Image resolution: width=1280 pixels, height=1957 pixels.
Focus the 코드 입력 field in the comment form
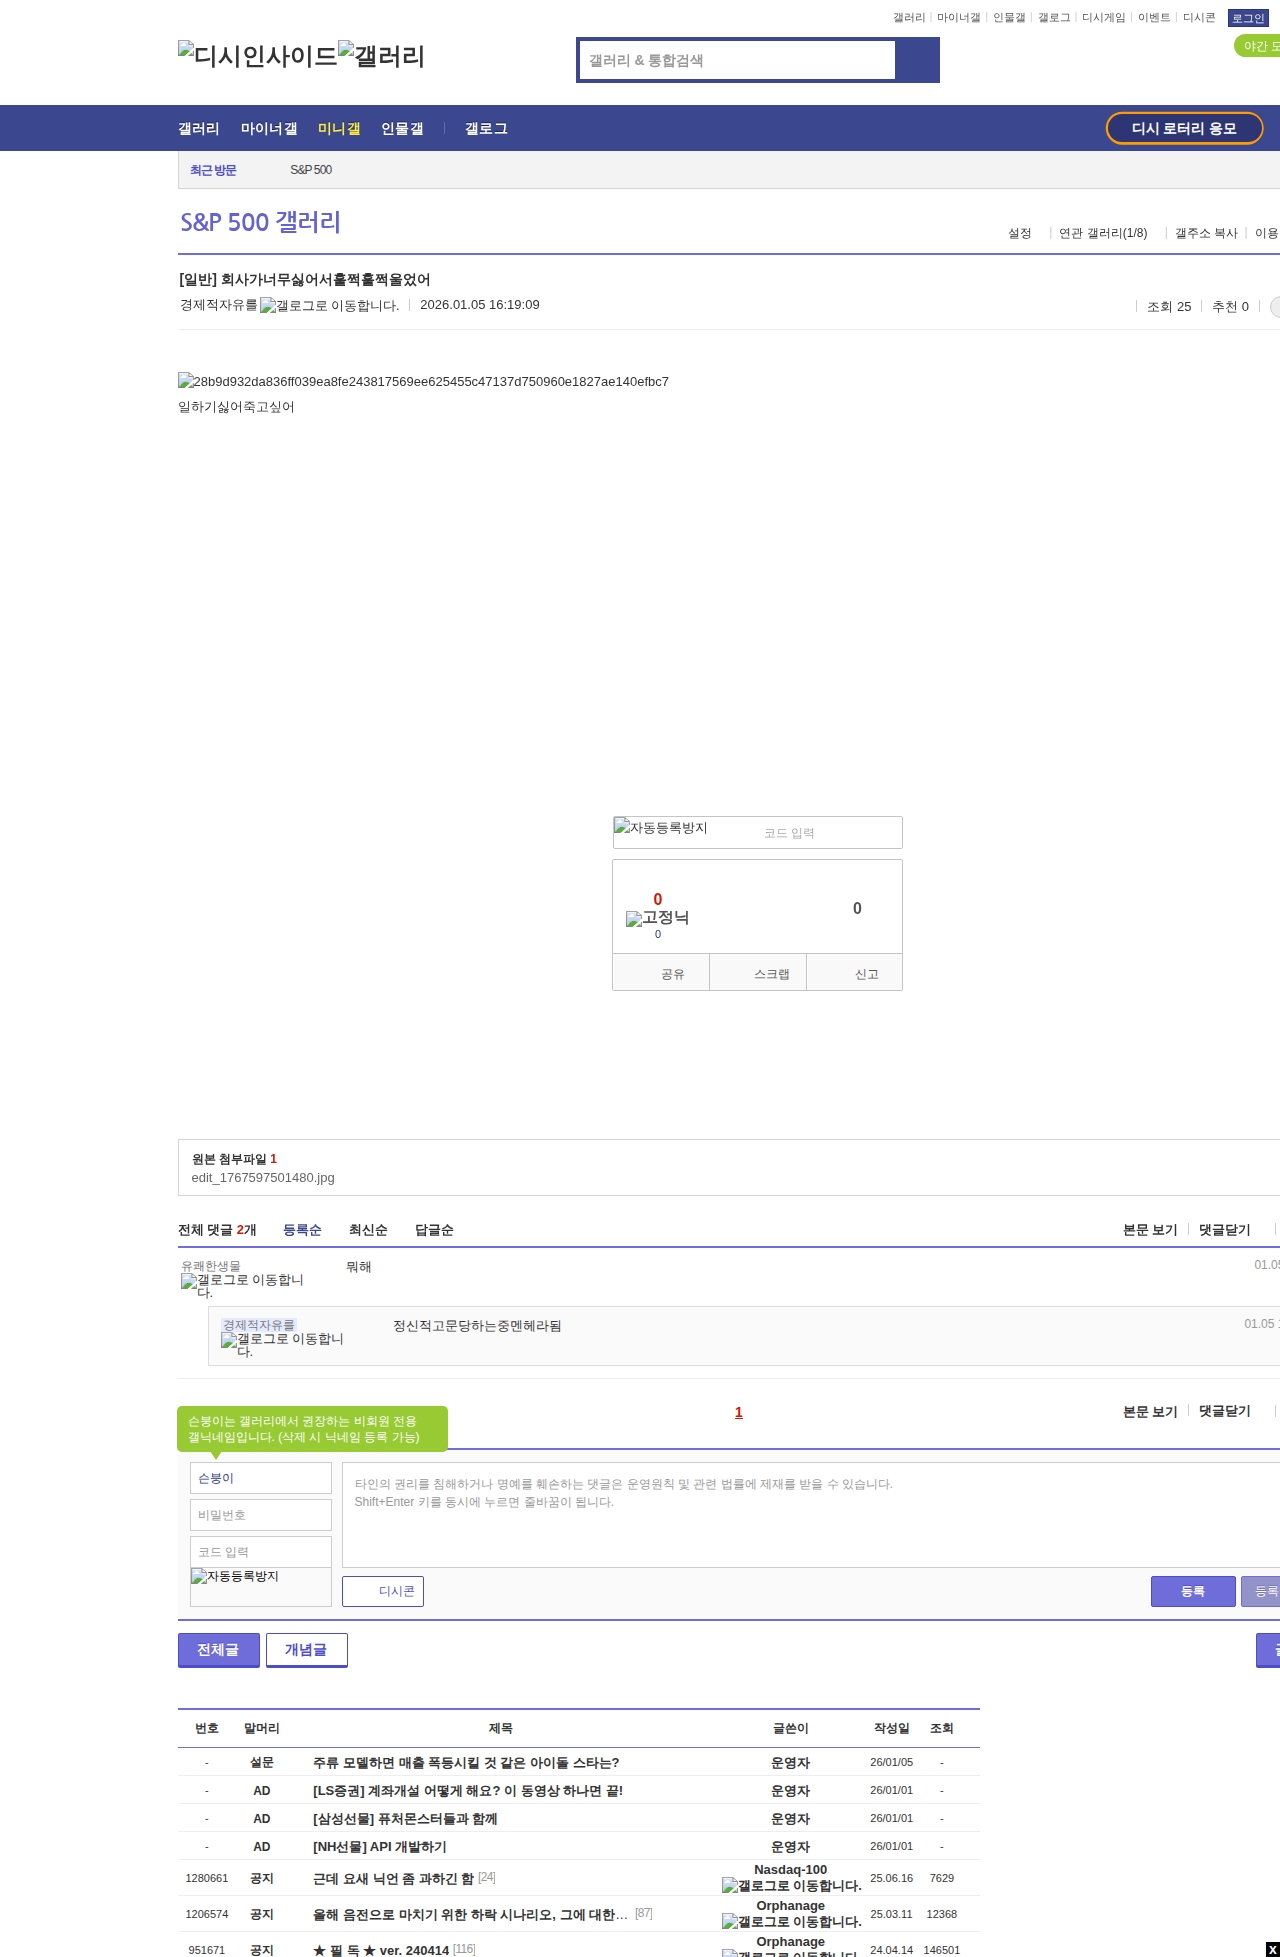click(261, 1552)
